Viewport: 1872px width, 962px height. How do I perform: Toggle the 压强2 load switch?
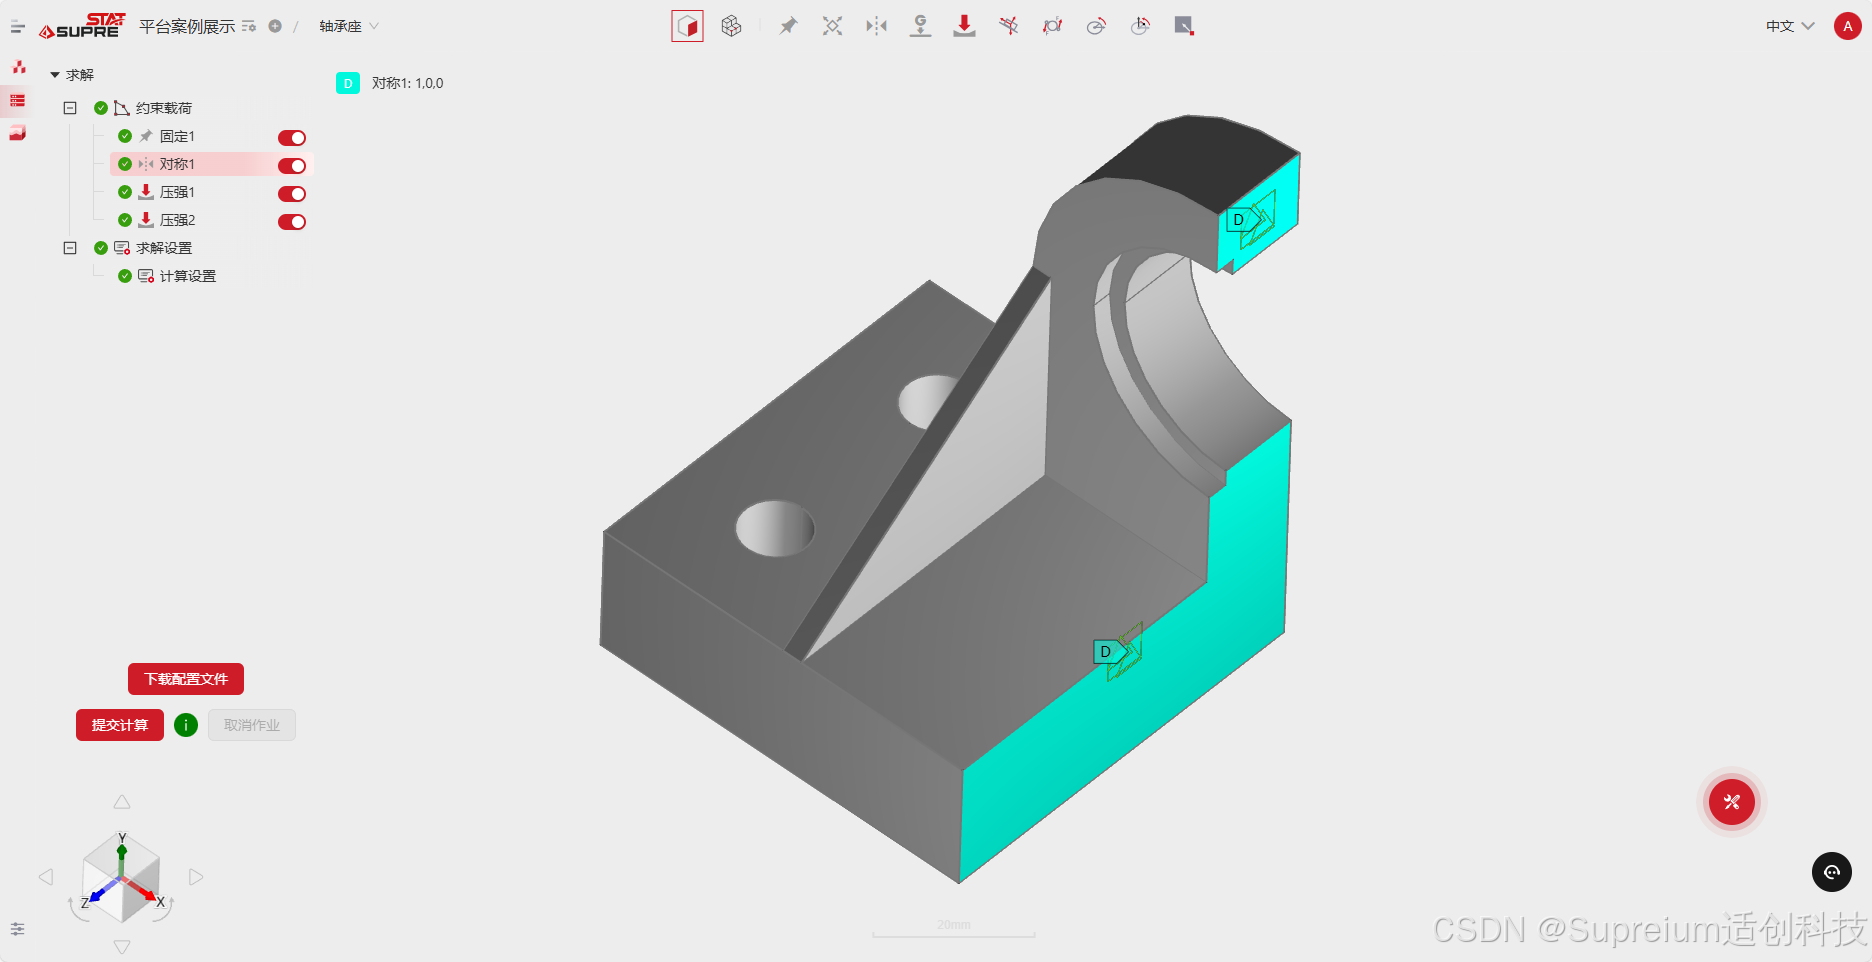[x=292, y=222]
